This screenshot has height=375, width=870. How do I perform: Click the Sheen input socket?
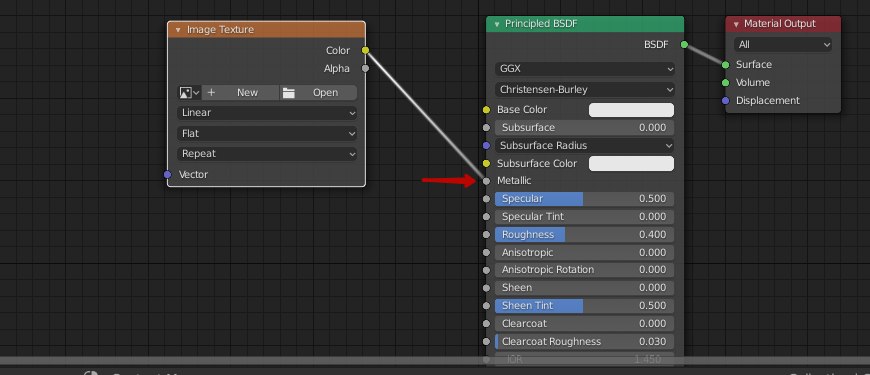pos(487,288)
